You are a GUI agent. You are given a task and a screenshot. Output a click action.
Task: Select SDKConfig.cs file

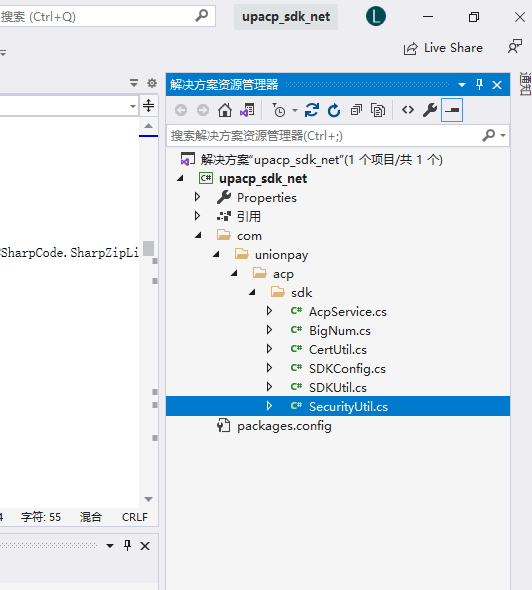(347, 369)
